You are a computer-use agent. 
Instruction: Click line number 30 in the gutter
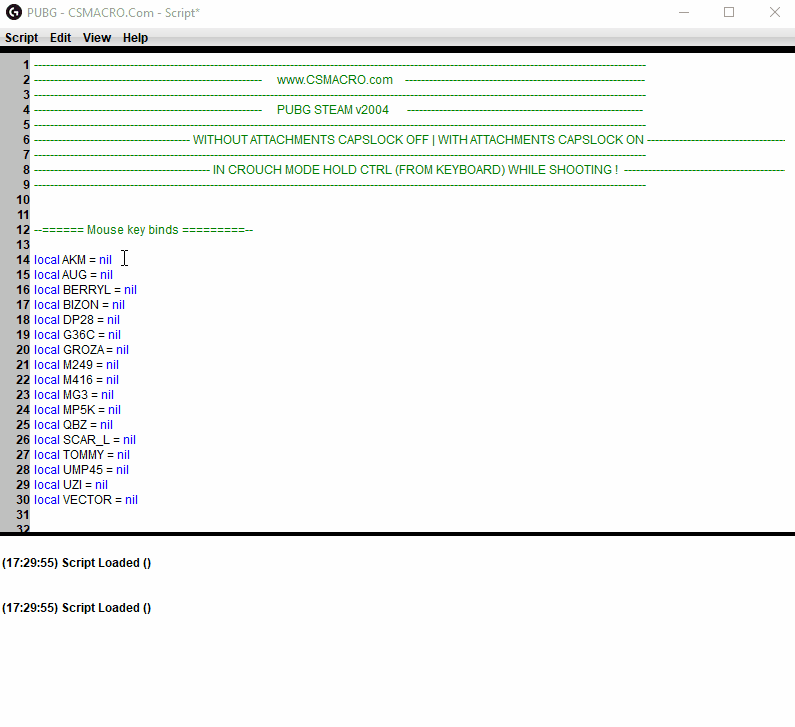click(23, 500)
